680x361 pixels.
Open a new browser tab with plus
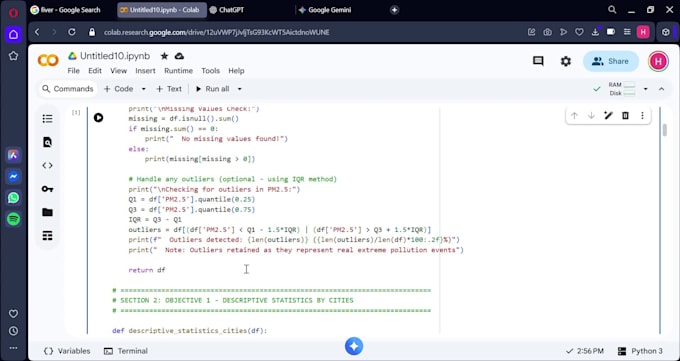(x=394, y=10)
